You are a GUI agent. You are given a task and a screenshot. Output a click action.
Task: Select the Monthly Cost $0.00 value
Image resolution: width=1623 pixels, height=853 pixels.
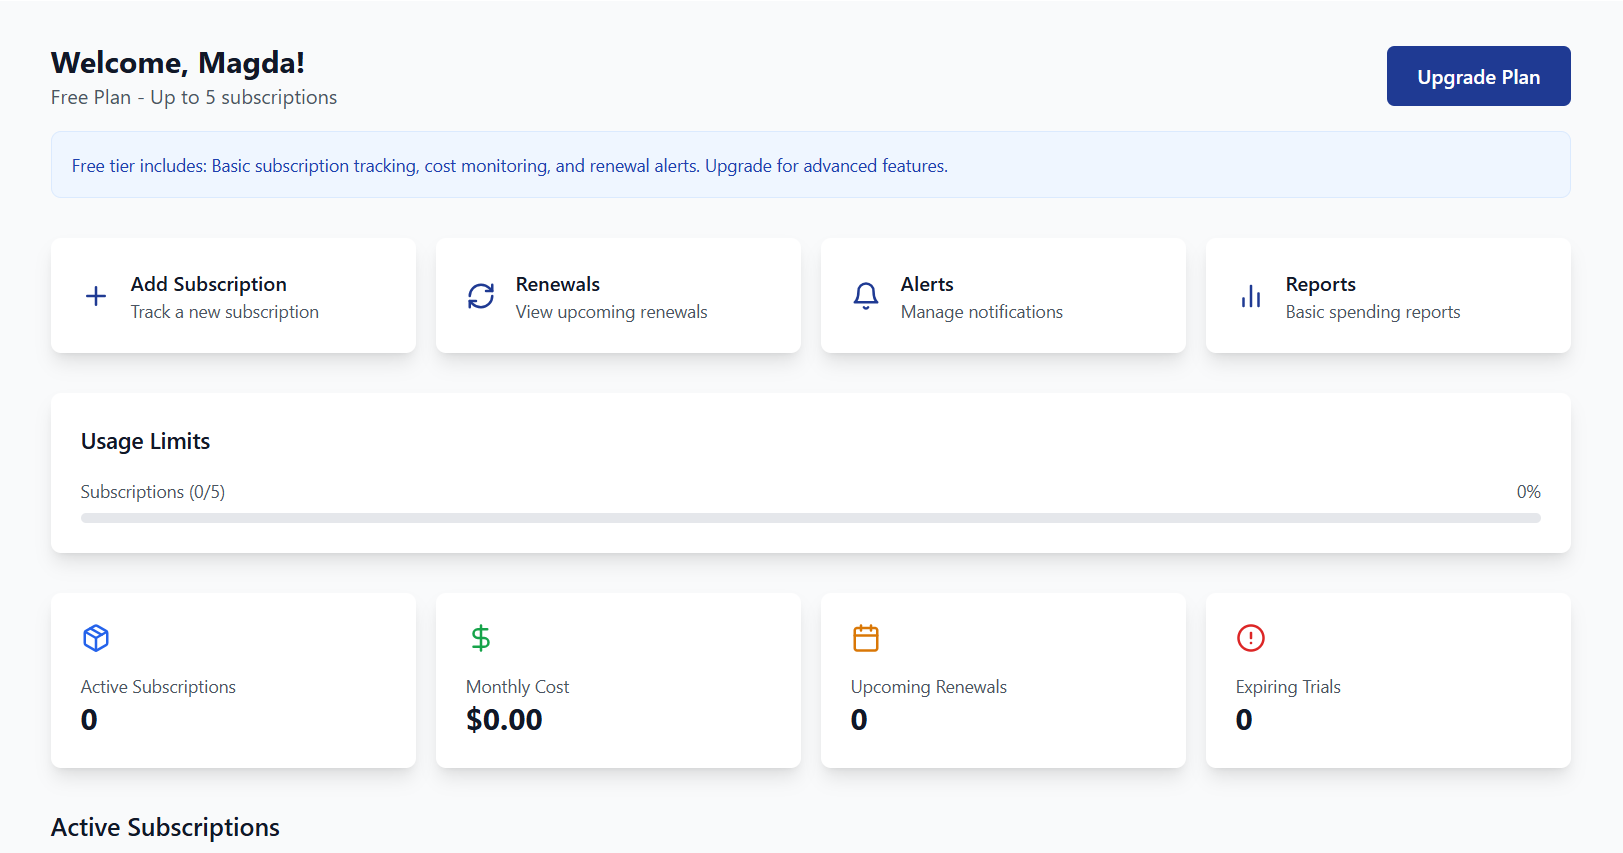pos(504,720)
